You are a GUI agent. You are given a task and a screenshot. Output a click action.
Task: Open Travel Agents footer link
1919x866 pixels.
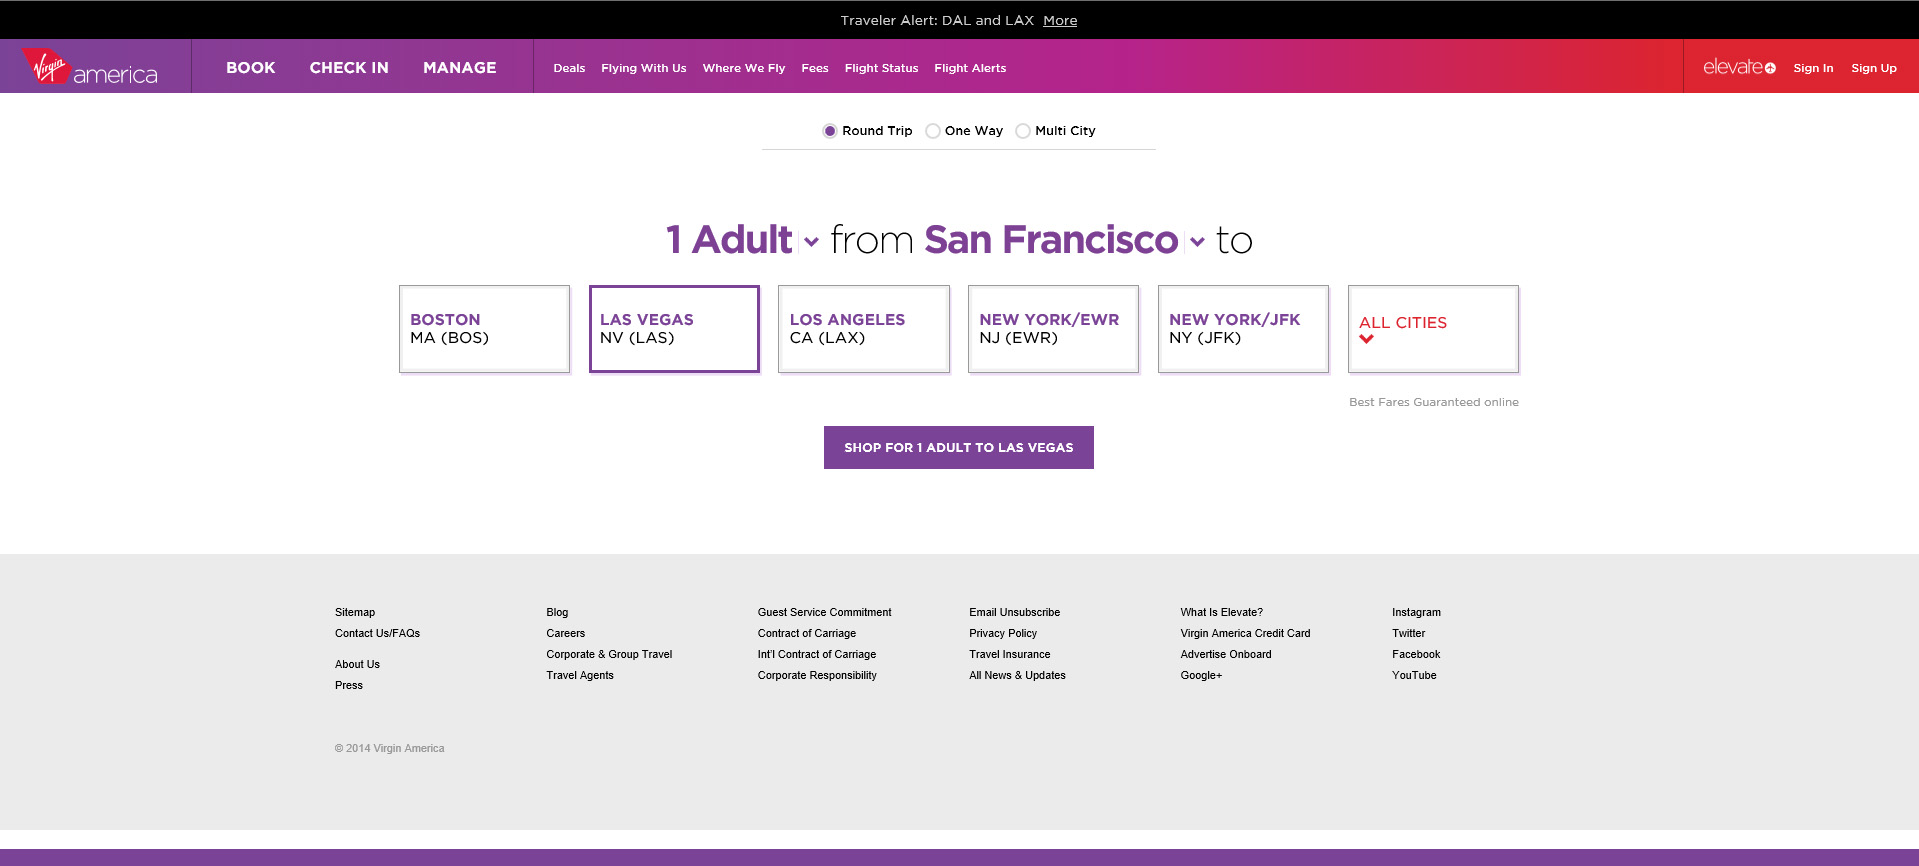[x=580, y=675]
